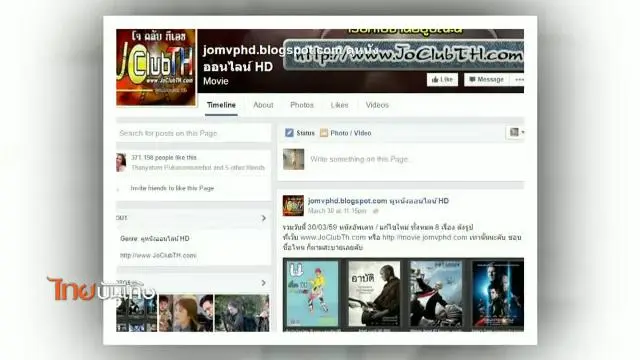The width and height of the screenshot is (640, 360).
Task: Click the Like button on the page cover
Action: pyautogui.click(x=442, y=80)
